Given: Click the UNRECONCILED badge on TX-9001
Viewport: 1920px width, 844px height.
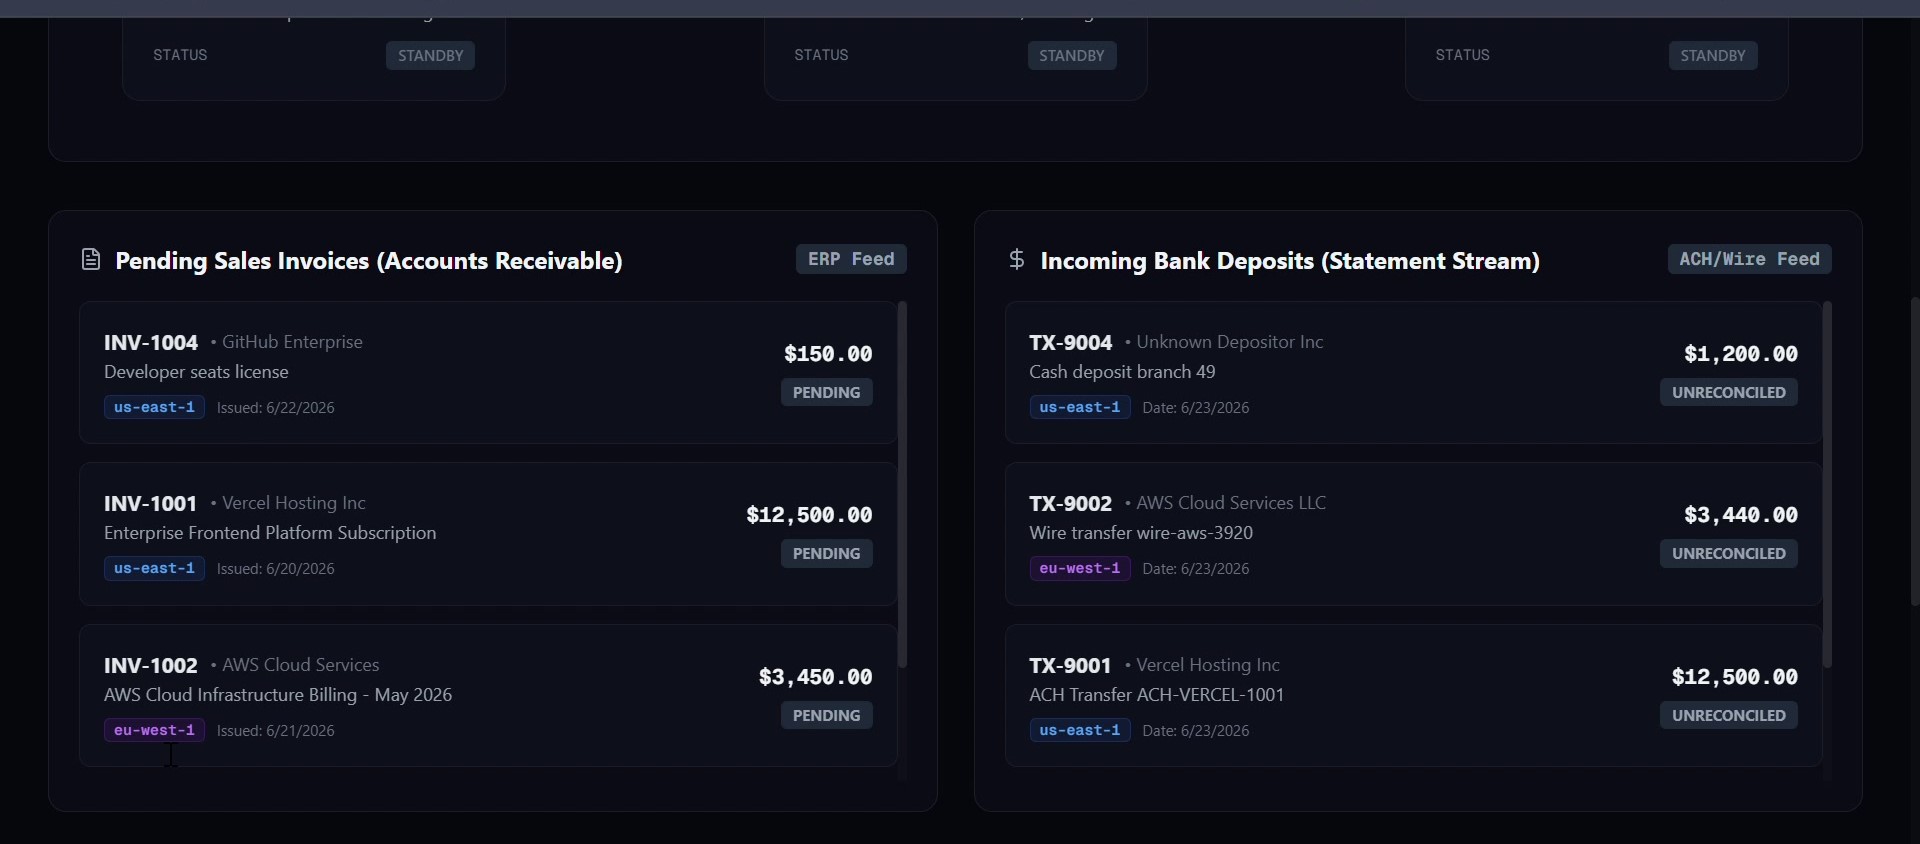Looking at the screenshot, I should click(1729, 716).
